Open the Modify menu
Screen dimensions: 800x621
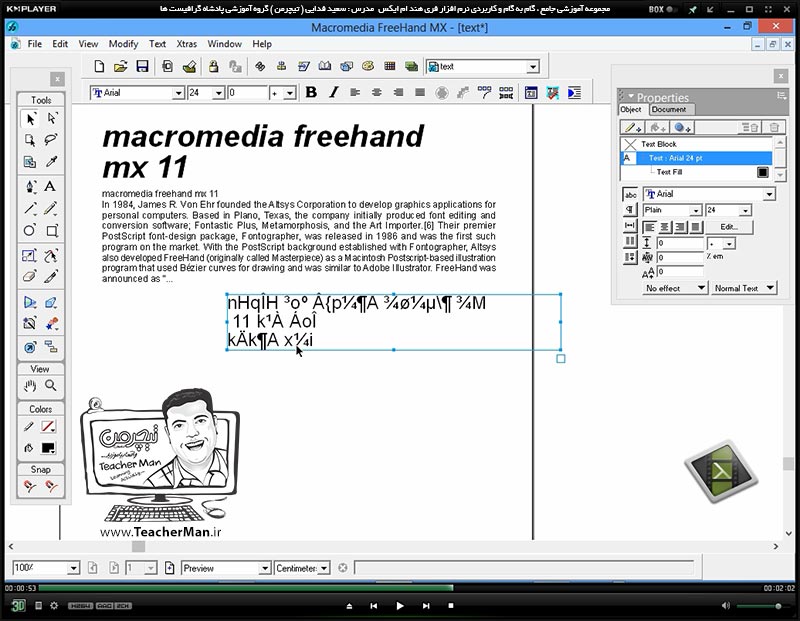[x=123, y=44]
